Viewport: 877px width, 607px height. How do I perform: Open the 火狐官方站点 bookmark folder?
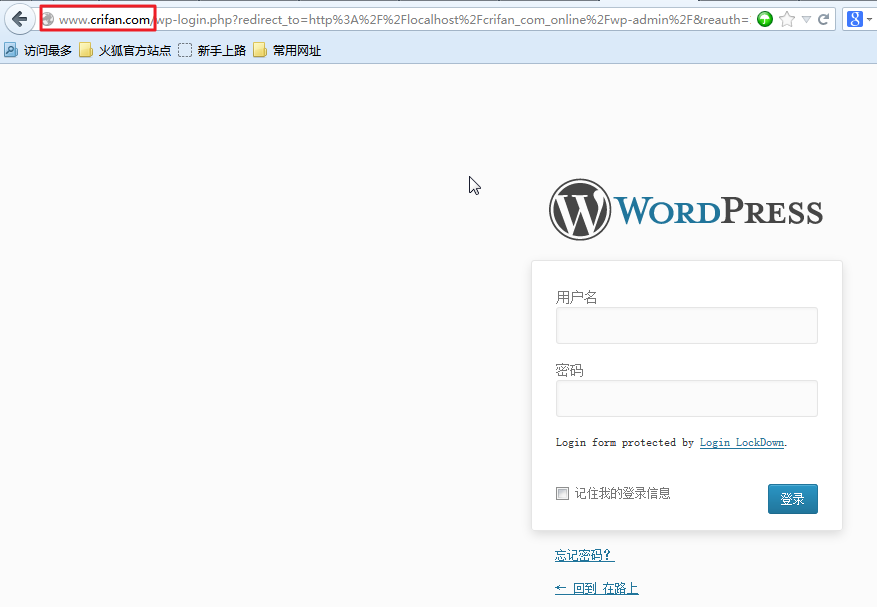point(125,50)
